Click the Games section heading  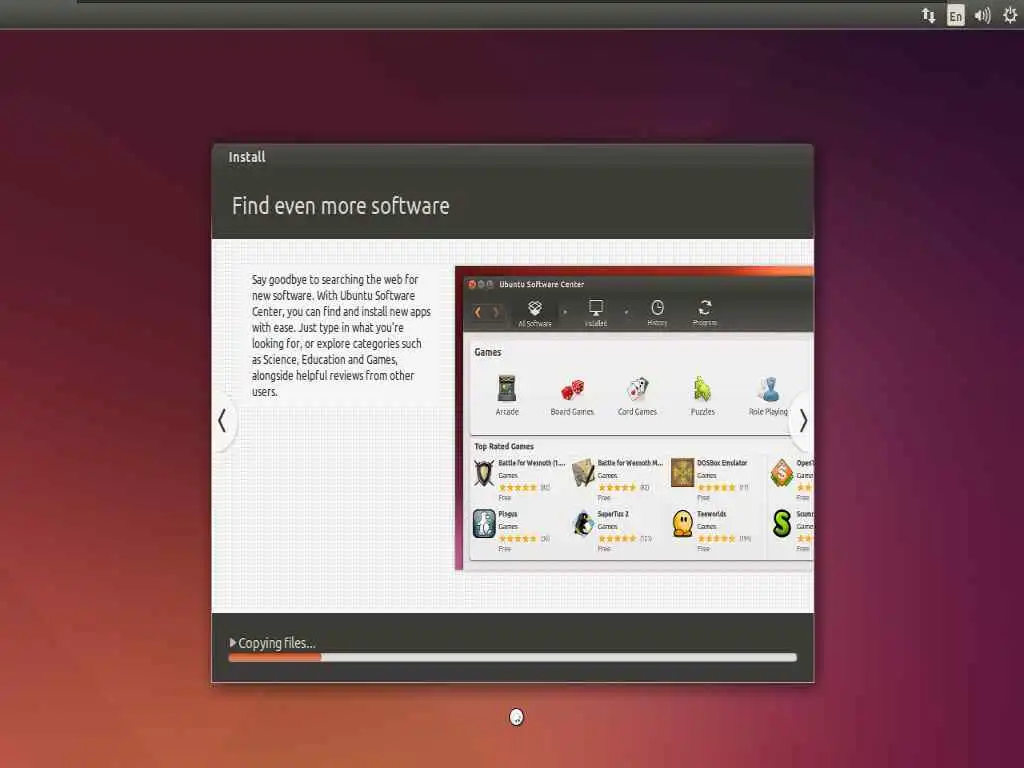(x=488, y=352)
